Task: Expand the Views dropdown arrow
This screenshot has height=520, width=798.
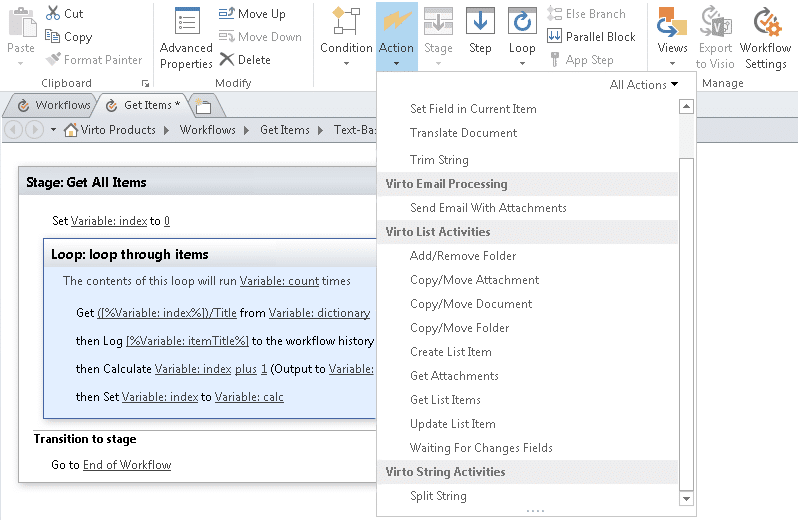Action: [x=672, y=64]
